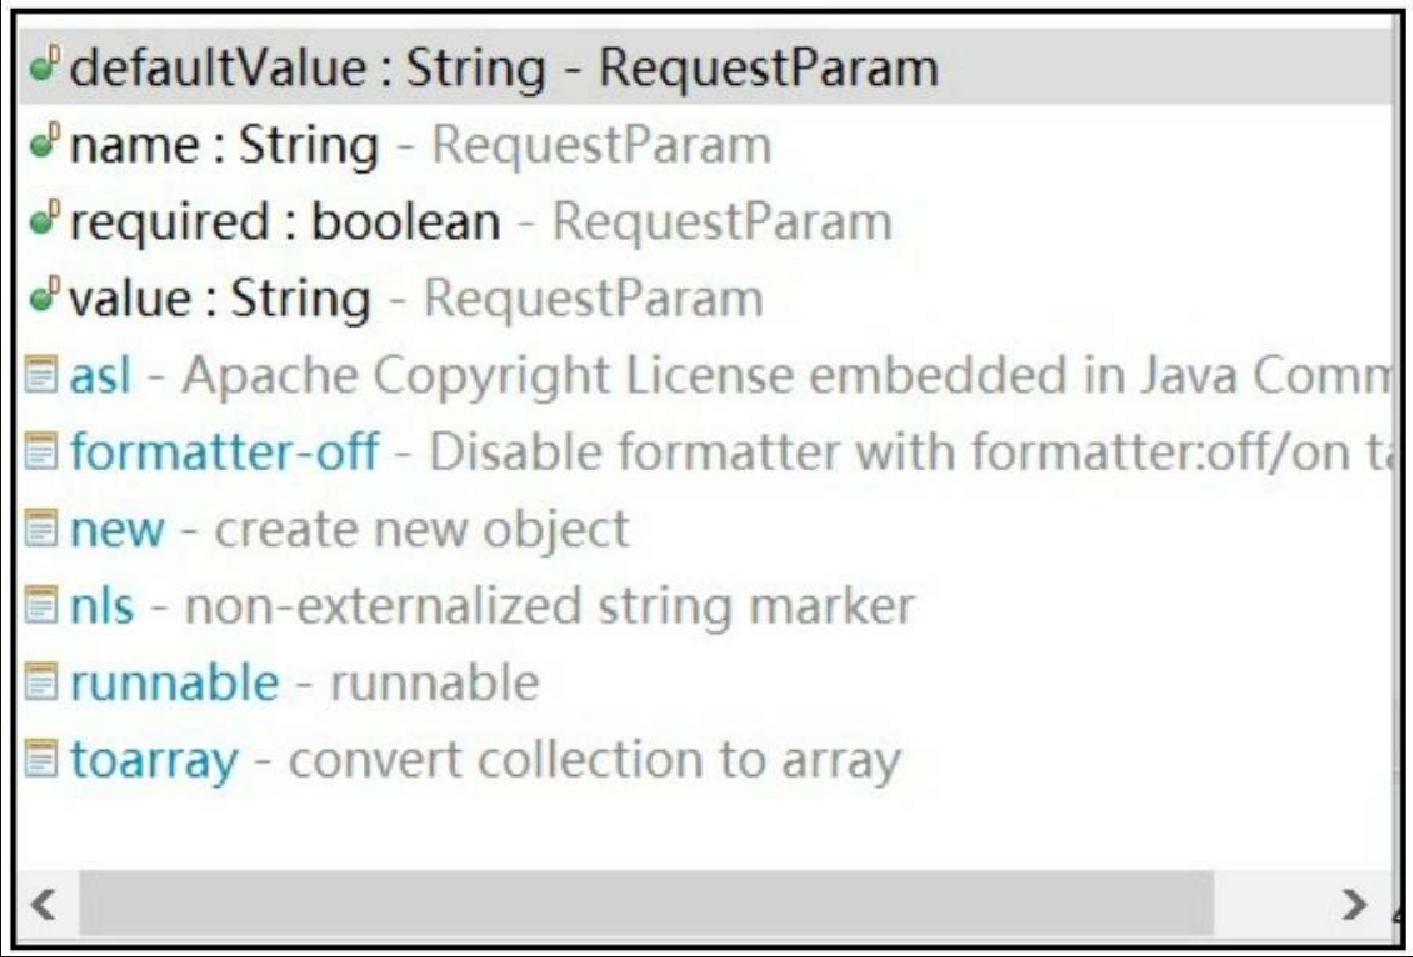
Task: Choose the asl Apache License template
Action: (x=705, y=375)
